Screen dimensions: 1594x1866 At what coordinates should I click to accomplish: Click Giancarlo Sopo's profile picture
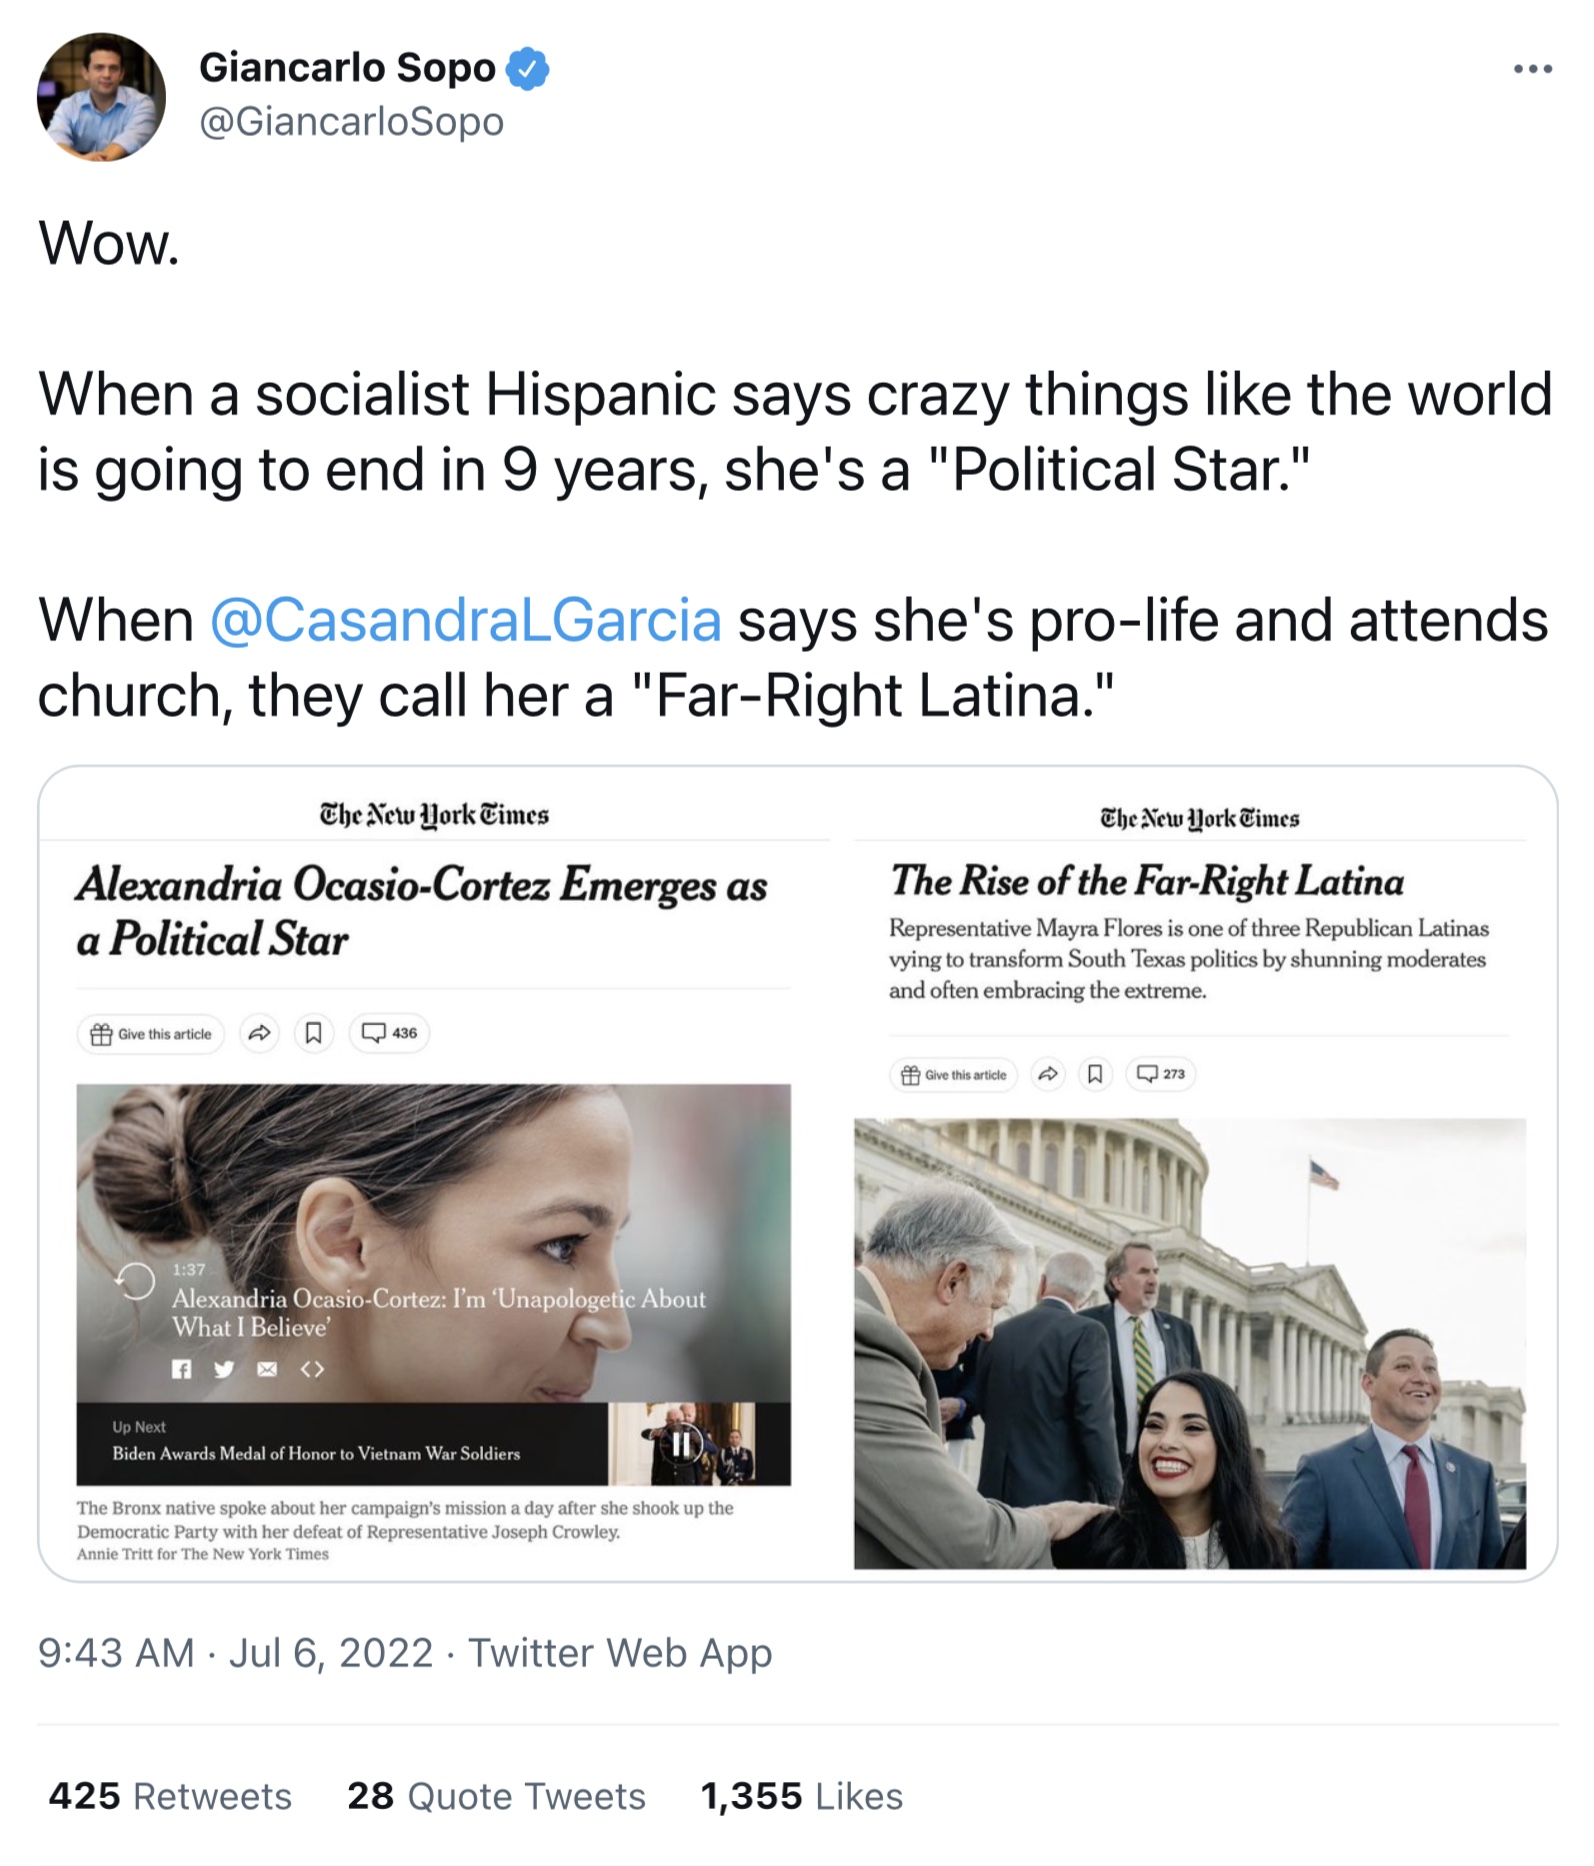point(101,97)
